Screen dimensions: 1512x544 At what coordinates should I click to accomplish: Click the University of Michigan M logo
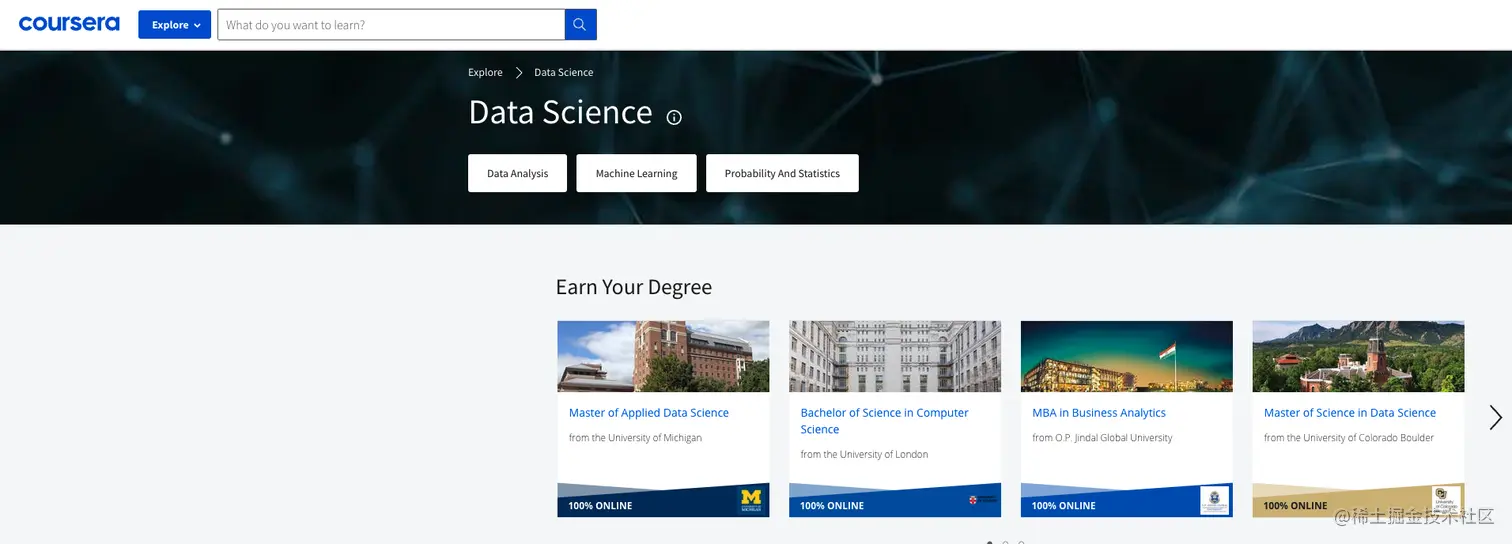point(751,500)
